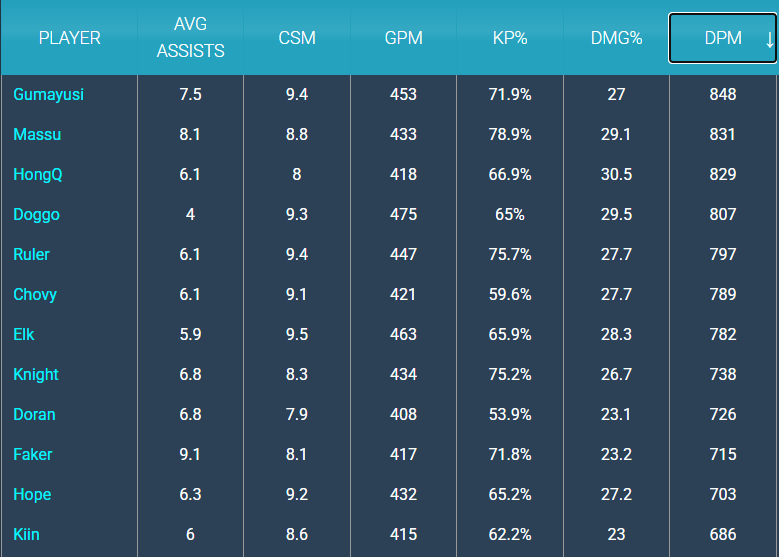Click the KP% column header
This screenshot has width=779, height=557.
(x=510, y=38)
